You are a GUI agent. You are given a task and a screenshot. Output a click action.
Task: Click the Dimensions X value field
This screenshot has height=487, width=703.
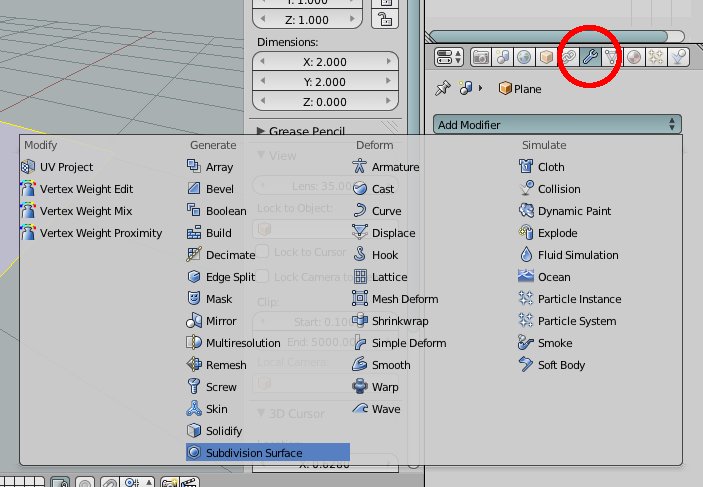(x=325, y=61)
